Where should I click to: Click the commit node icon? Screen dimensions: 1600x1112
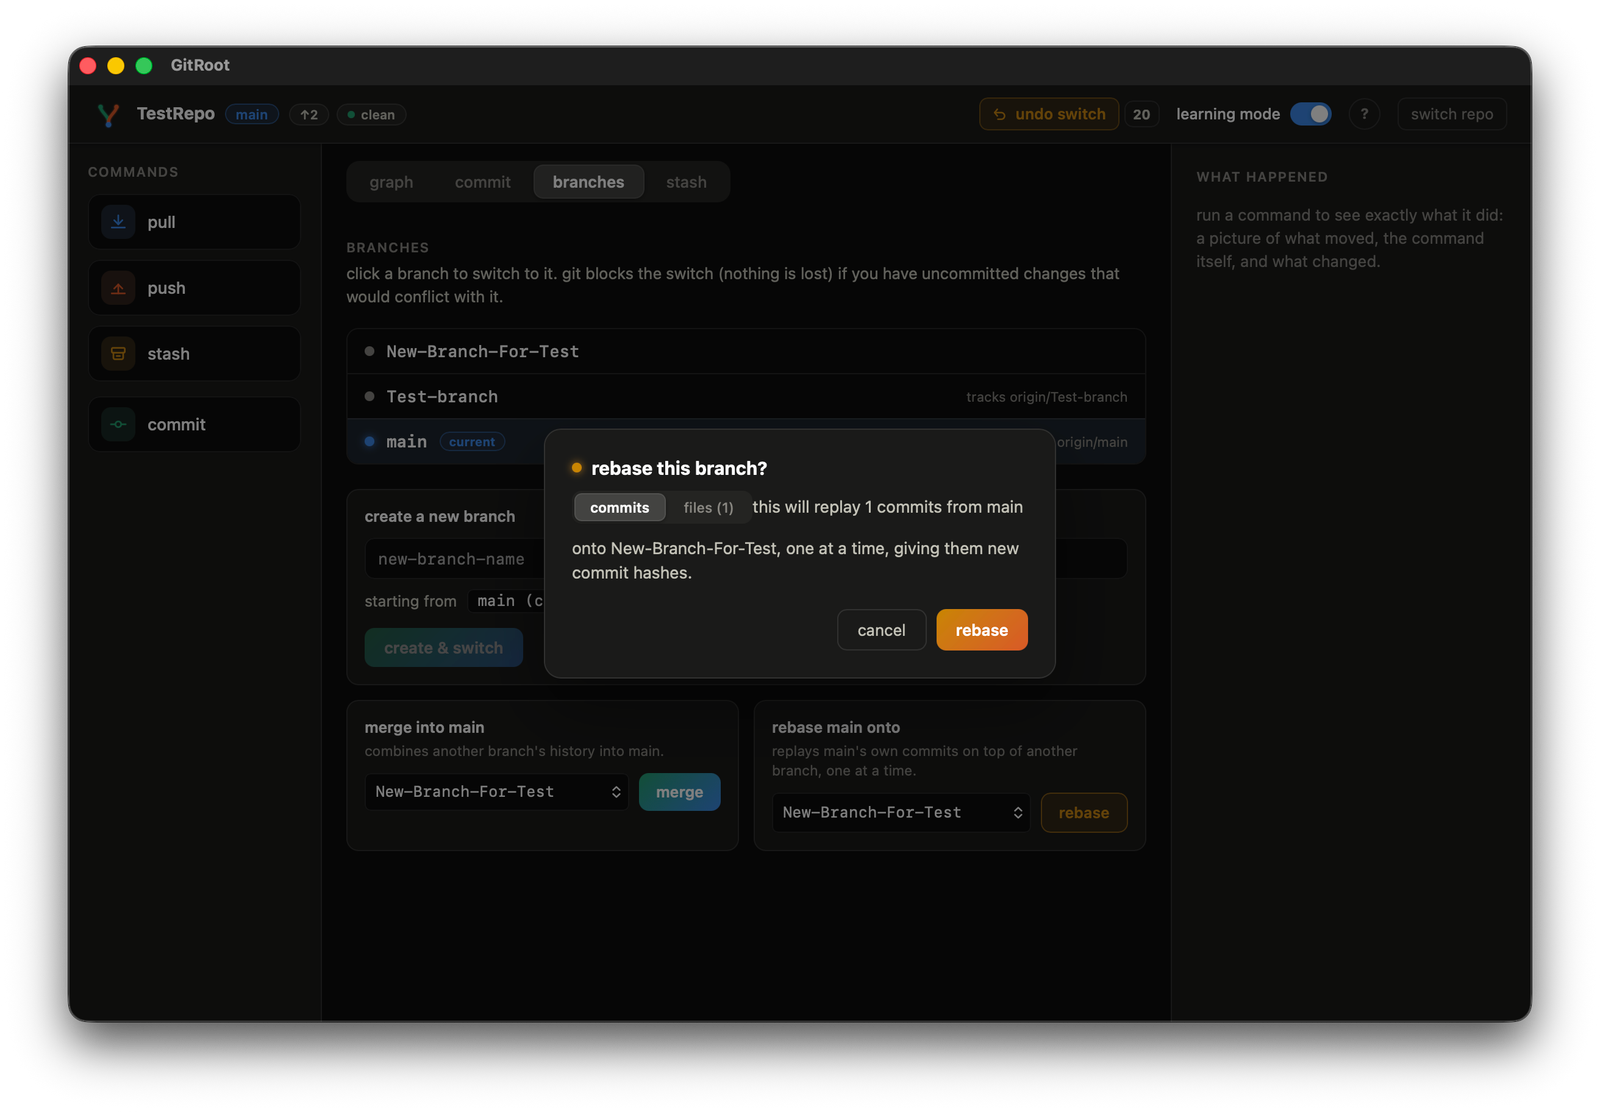[x=118, y=424]
